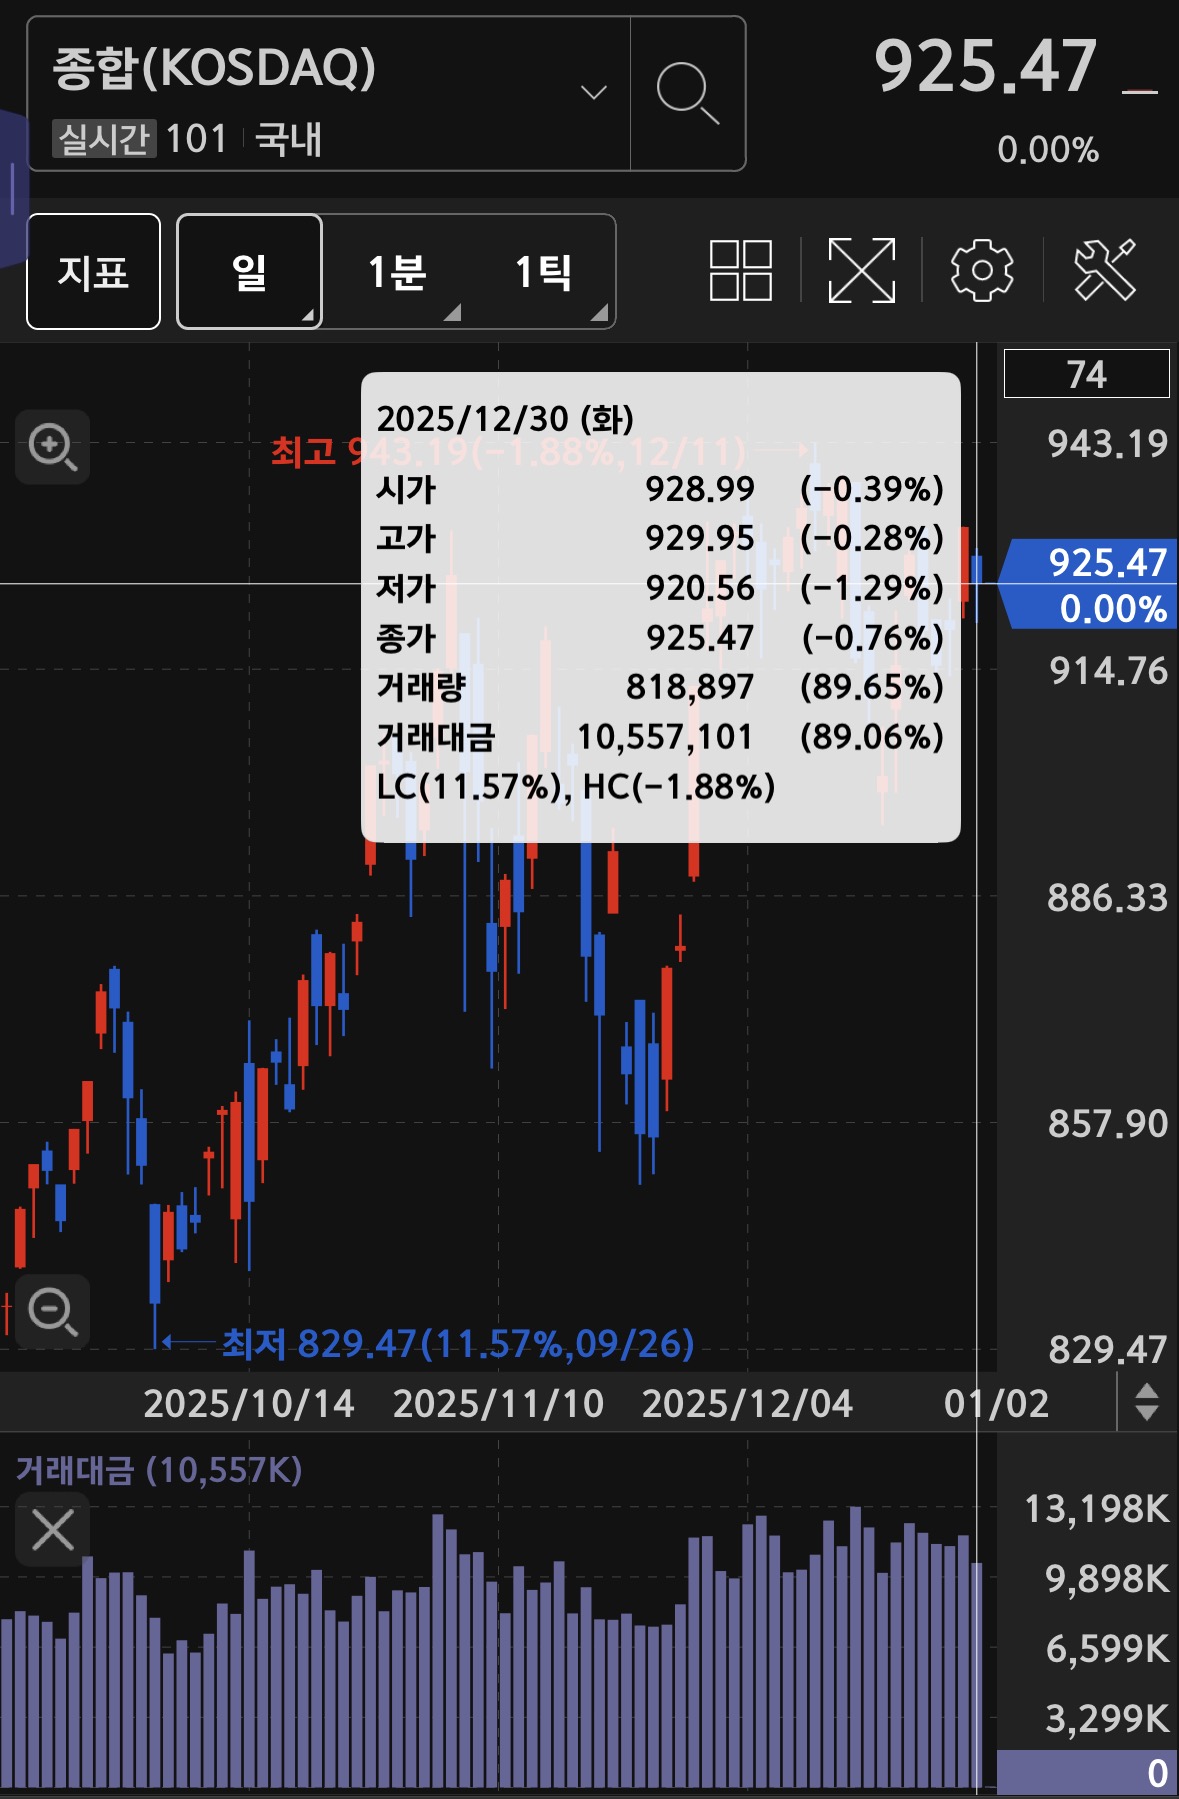Screen dimensions: 1179x1799
Task: Click the 01/02 date label
Action: tap(996, 1404)
